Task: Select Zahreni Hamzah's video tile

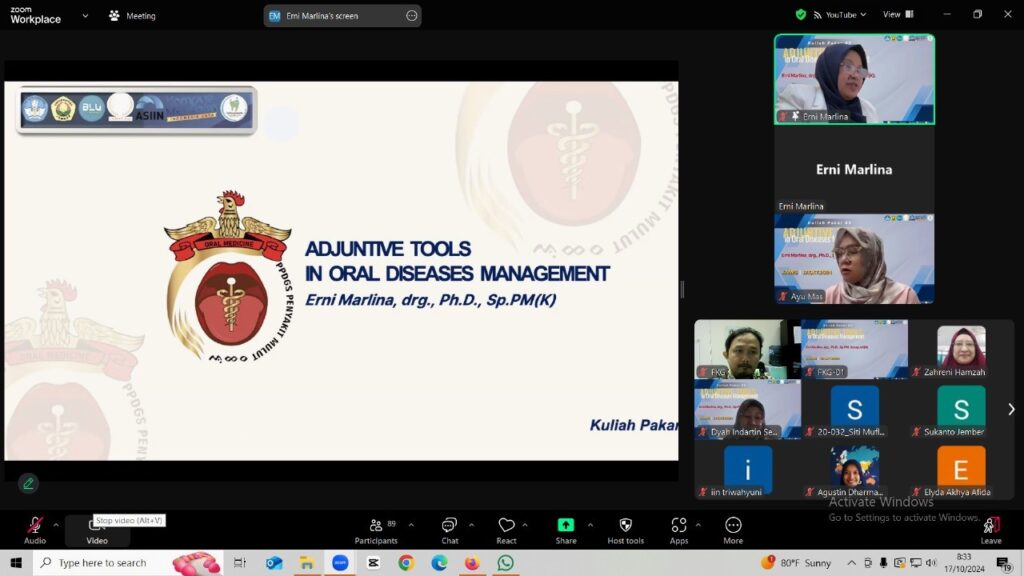Action: (961, 349)
